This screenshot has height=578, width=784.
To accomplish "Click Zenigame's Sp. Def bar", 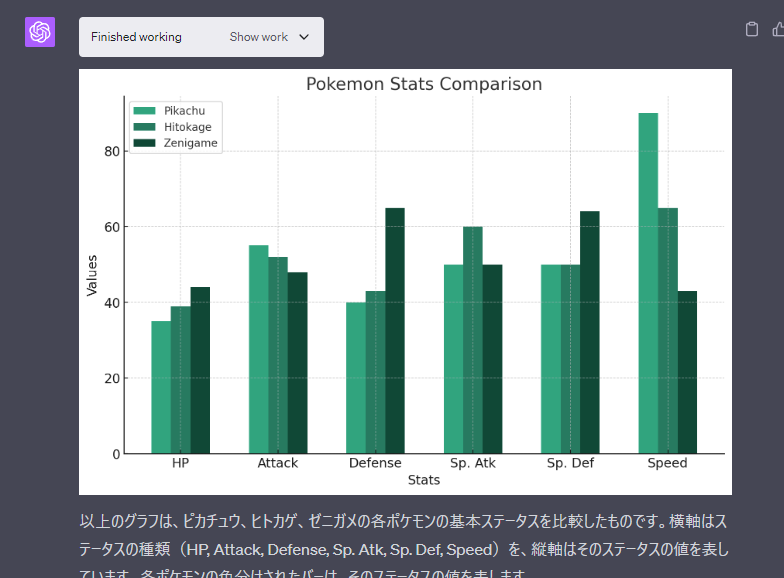I will click(x=590, y=332).
